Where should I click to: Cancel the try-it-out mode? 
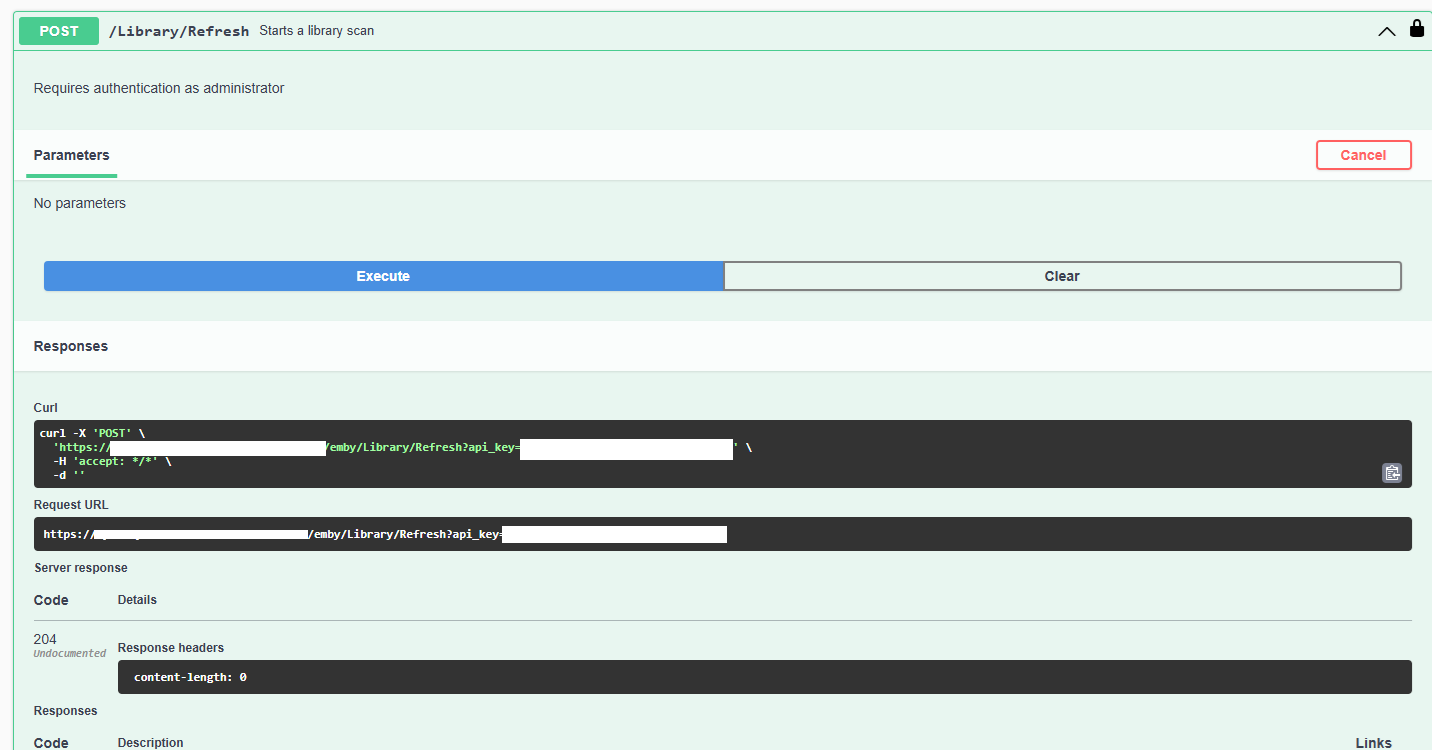coord(1363,155)
